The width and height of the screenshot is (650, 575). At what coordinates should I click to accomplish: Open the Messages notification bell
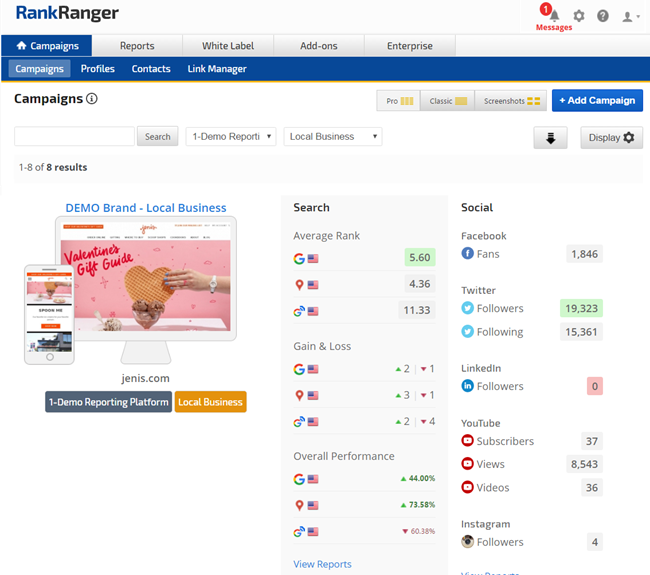pyautogui.click(x=554, y=16)
